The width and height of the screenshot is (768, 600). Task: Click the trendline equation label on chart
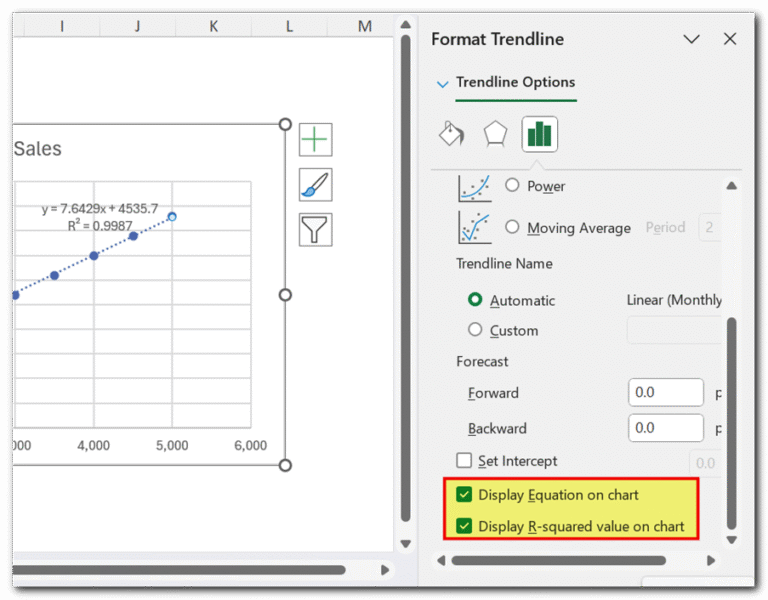pyautogui.click(x=100, y=209)
